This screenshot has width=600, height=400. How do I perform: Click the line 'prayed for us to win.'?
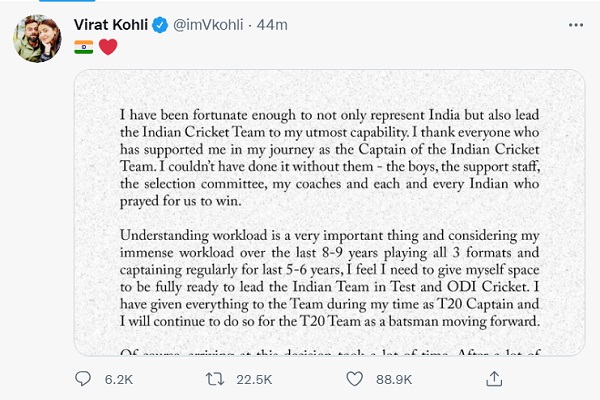[x=174, y=199]
